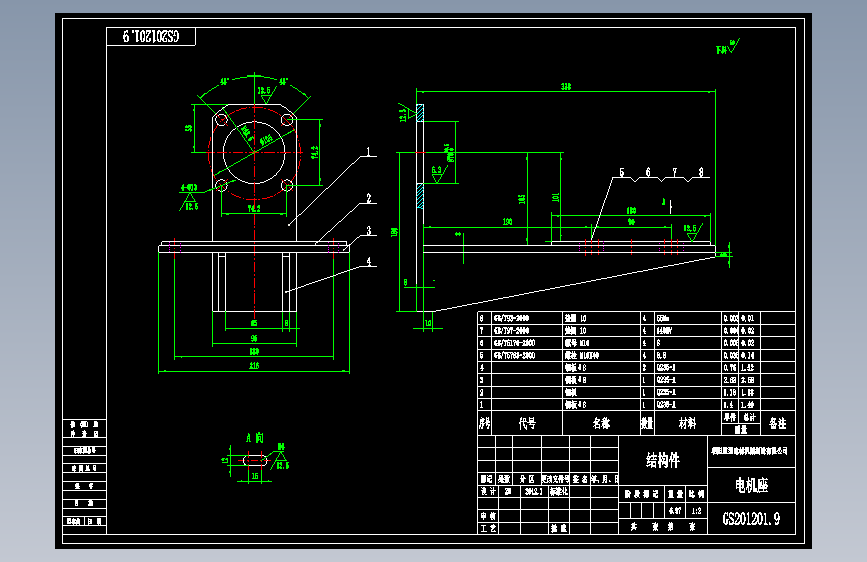Click the 螺栓 part name in parts list row 5

pyautogui.click(x=582, y=355)
